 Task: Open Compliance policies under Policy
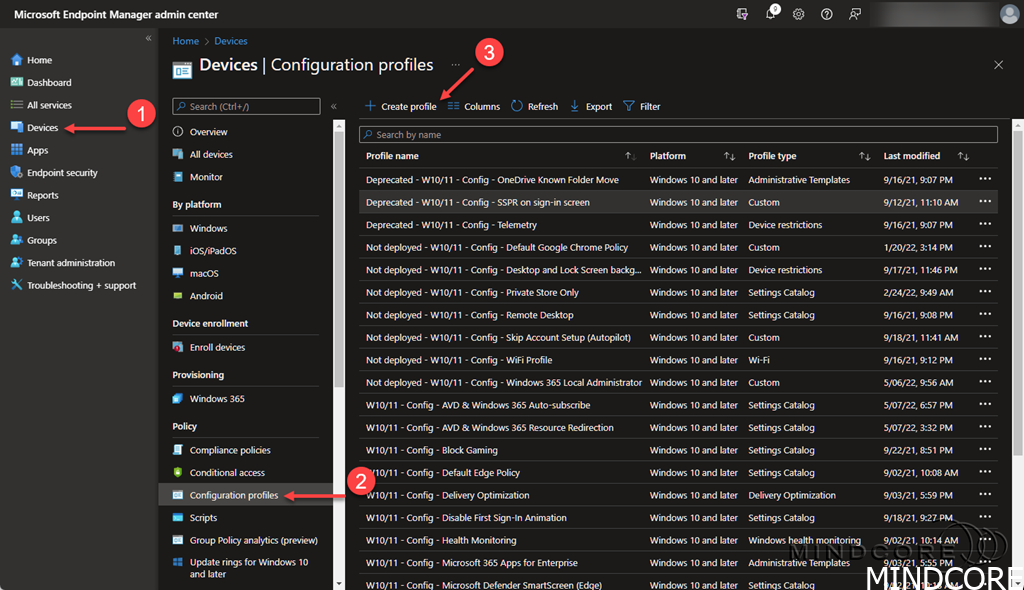[x=230, y=450]
